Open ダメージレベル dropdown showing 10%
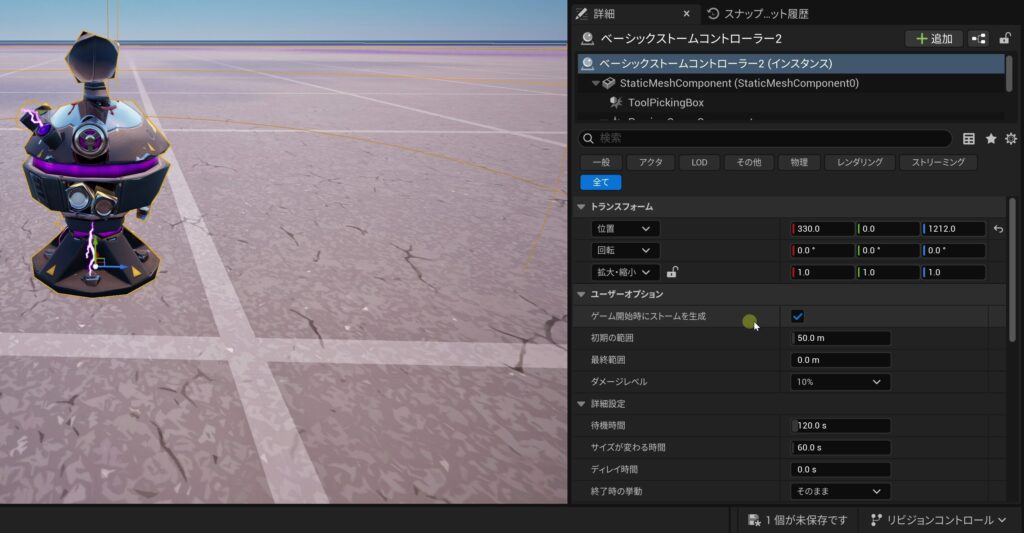Screen dimensions: 1024x533 [840, 382]
